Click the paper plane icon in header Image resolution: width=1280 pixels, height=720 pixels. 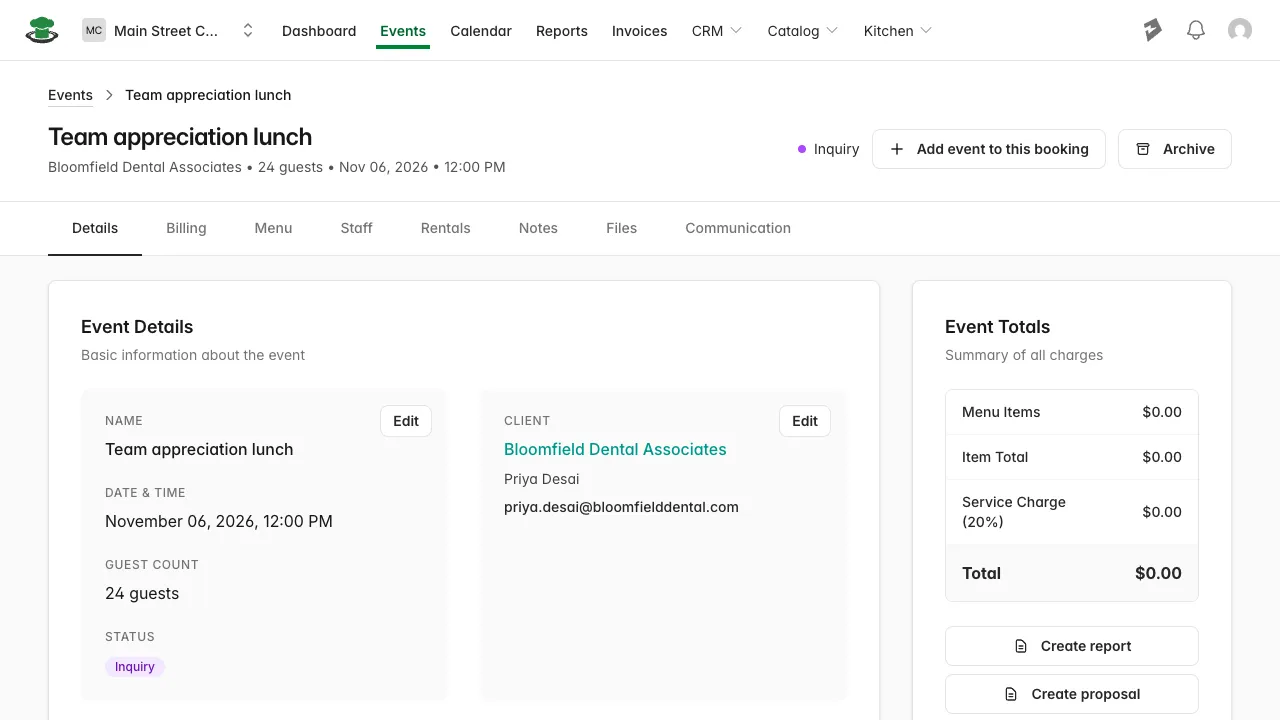[x=1152, y=30]
